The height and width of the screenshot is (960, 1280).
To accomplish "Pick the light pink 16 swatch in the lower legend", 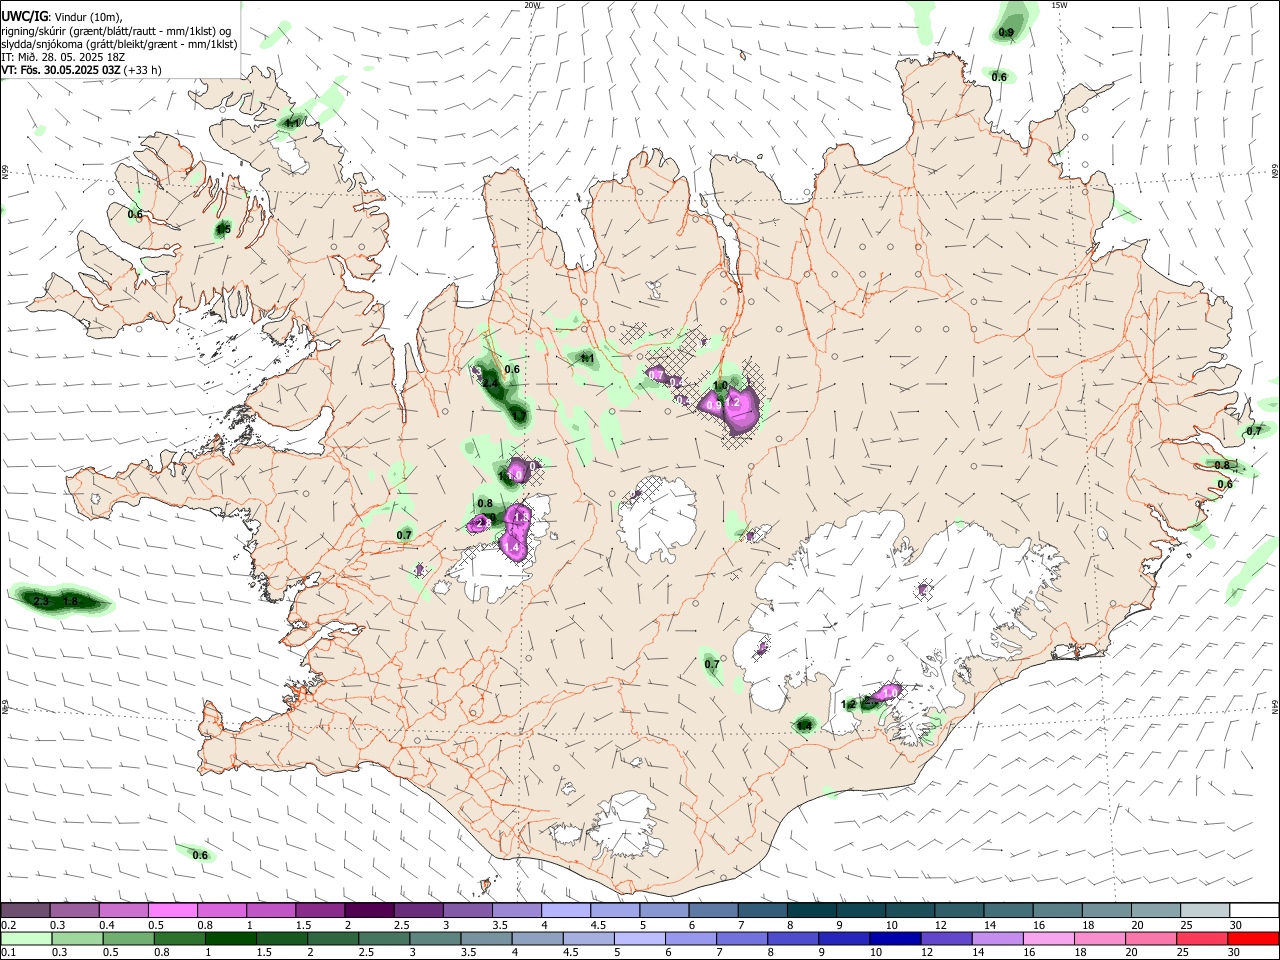I will (x=1048, y=938).
